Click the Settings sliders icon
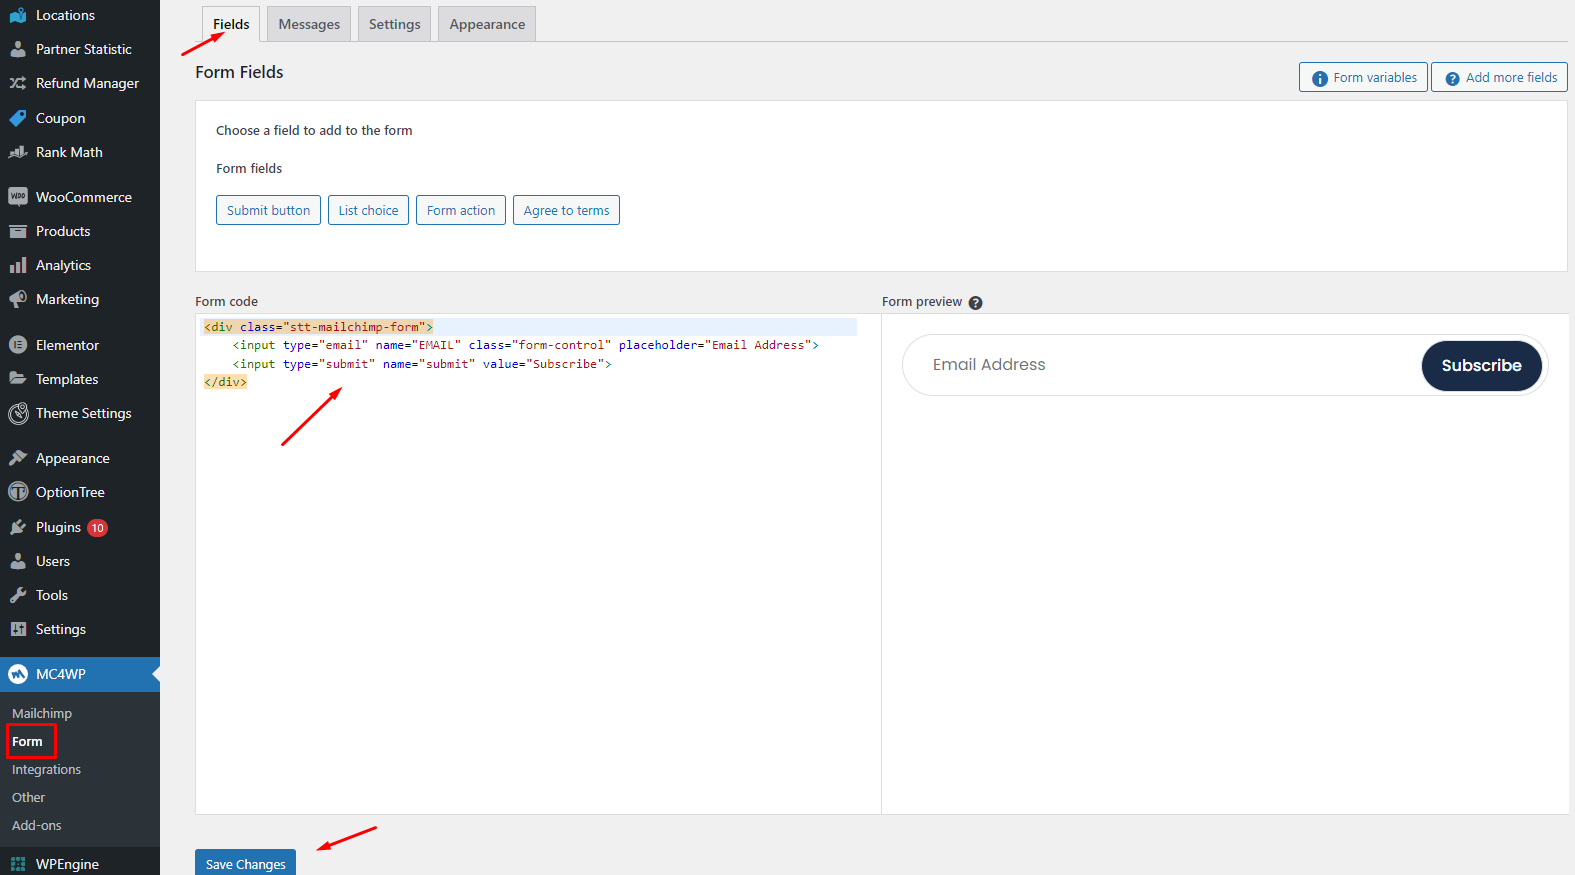Viewport: 1575px width, 875px height. click(18, 629)
